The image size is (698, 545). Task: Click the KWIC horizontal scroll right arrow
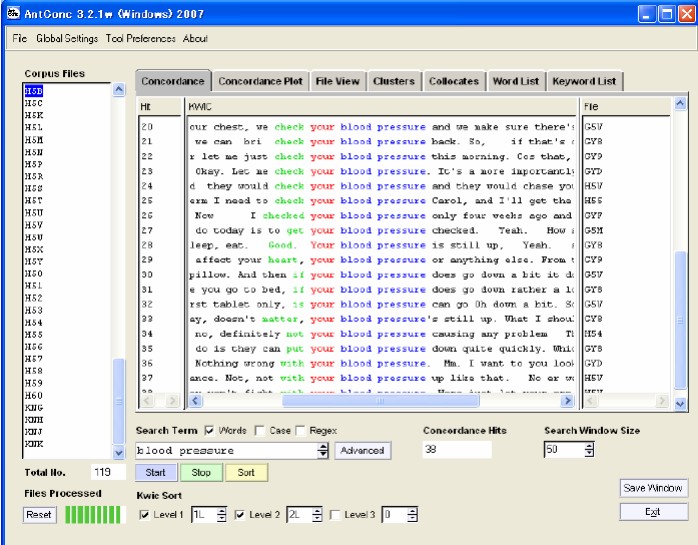(567, 401)
